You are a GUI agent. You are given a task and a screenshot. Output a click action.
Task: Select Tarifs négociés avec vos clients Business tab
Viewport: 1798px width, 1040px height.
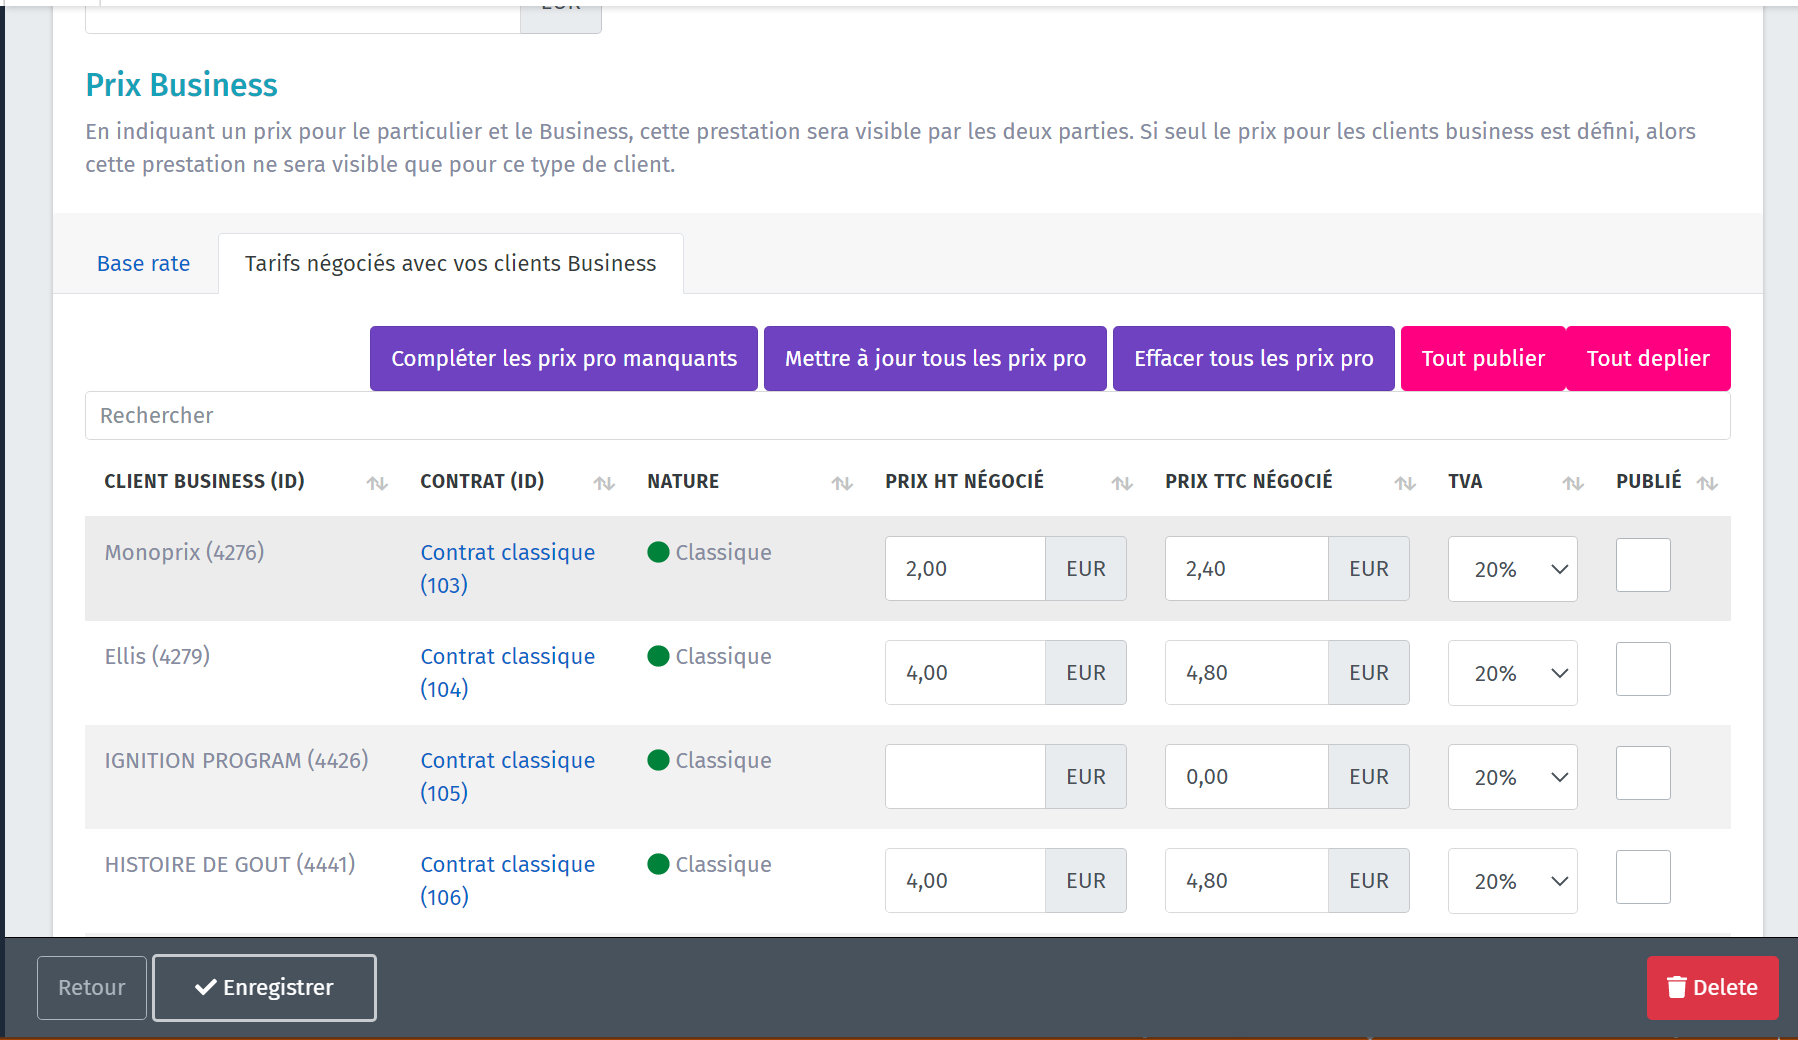click(x=450, y=264)
